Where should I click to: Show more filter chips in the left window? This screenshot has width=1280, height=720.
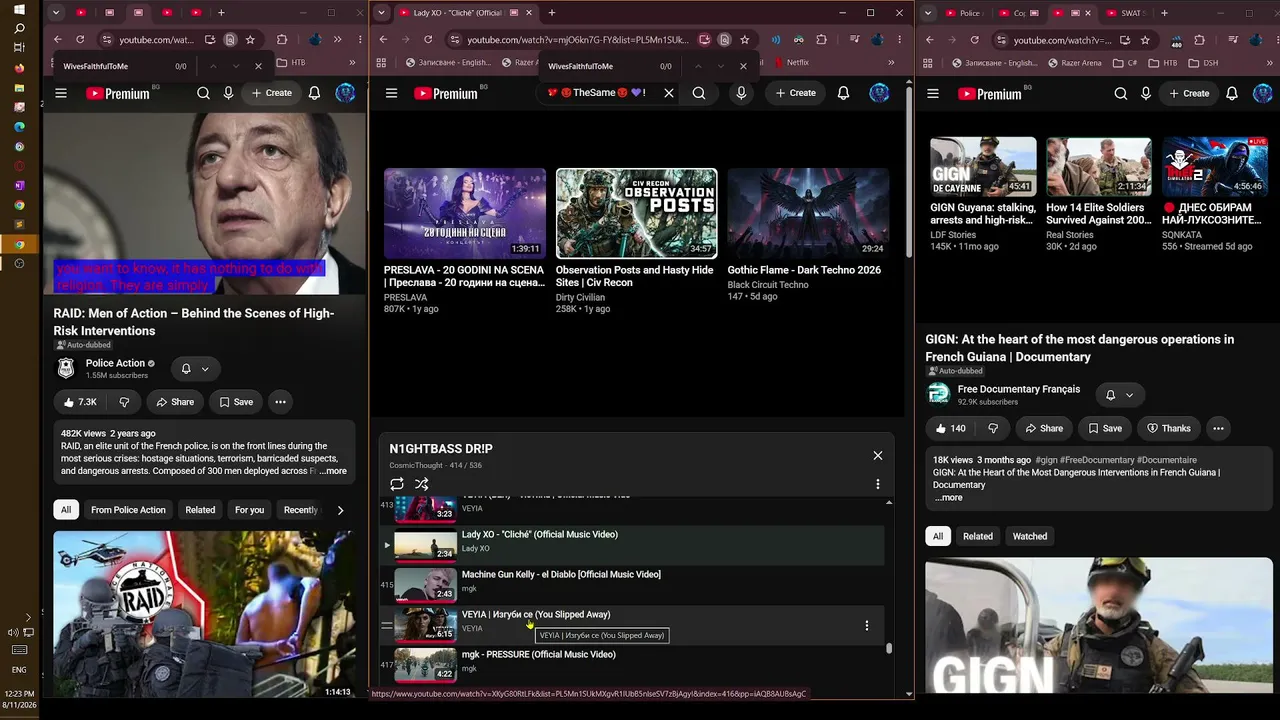click(x=340, y=510)
